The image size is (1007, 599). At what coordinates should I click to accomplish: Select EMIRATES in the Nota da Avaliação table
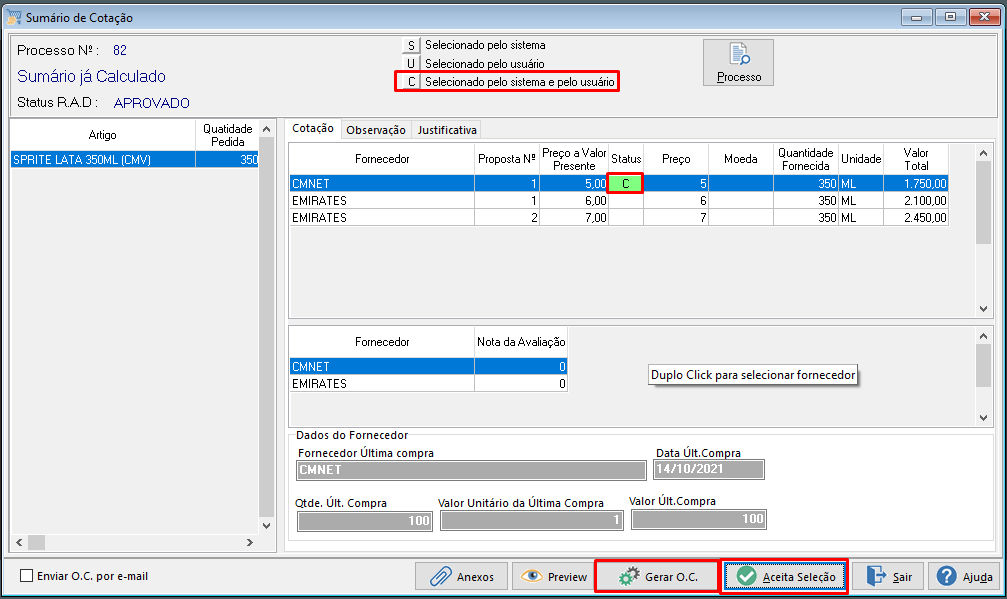pyautogui.click(x=428, y=383)
